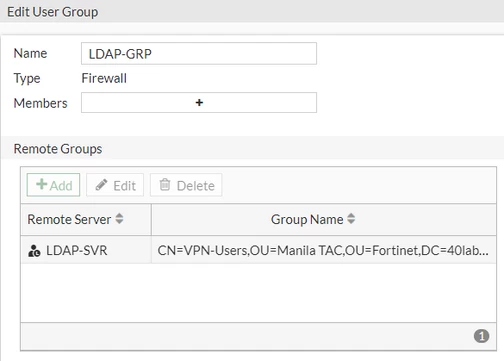Click the Type label
Image resolution: width=504 pixels, height=361 pixels.
pos(27,79)
